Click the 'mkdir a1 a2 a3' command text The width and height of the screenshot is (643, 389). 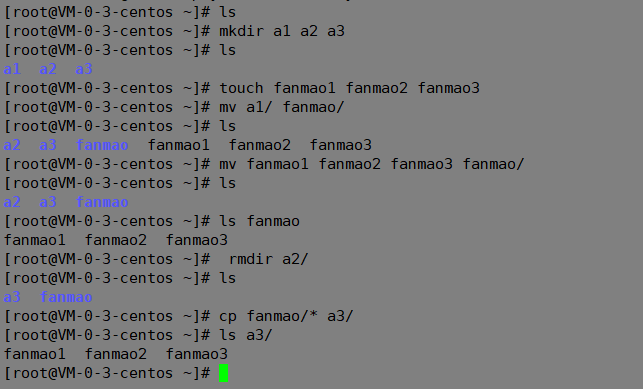[x=282, y=31]
